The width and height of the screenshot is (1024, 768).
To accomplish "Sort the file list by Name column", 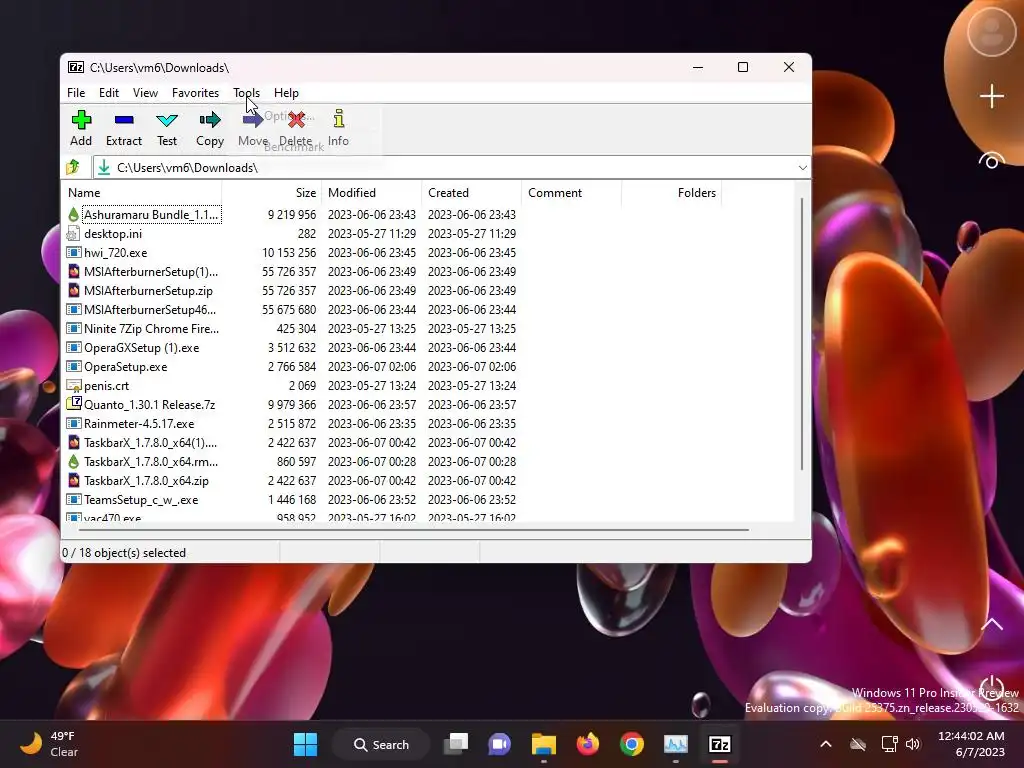I will click(x=142, y=193).
